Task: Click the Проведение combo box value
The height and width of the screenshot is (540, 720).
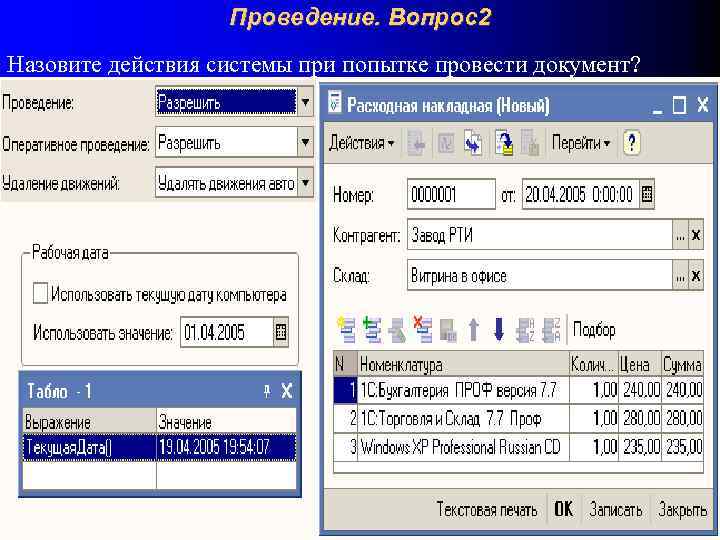Action: 226,101
